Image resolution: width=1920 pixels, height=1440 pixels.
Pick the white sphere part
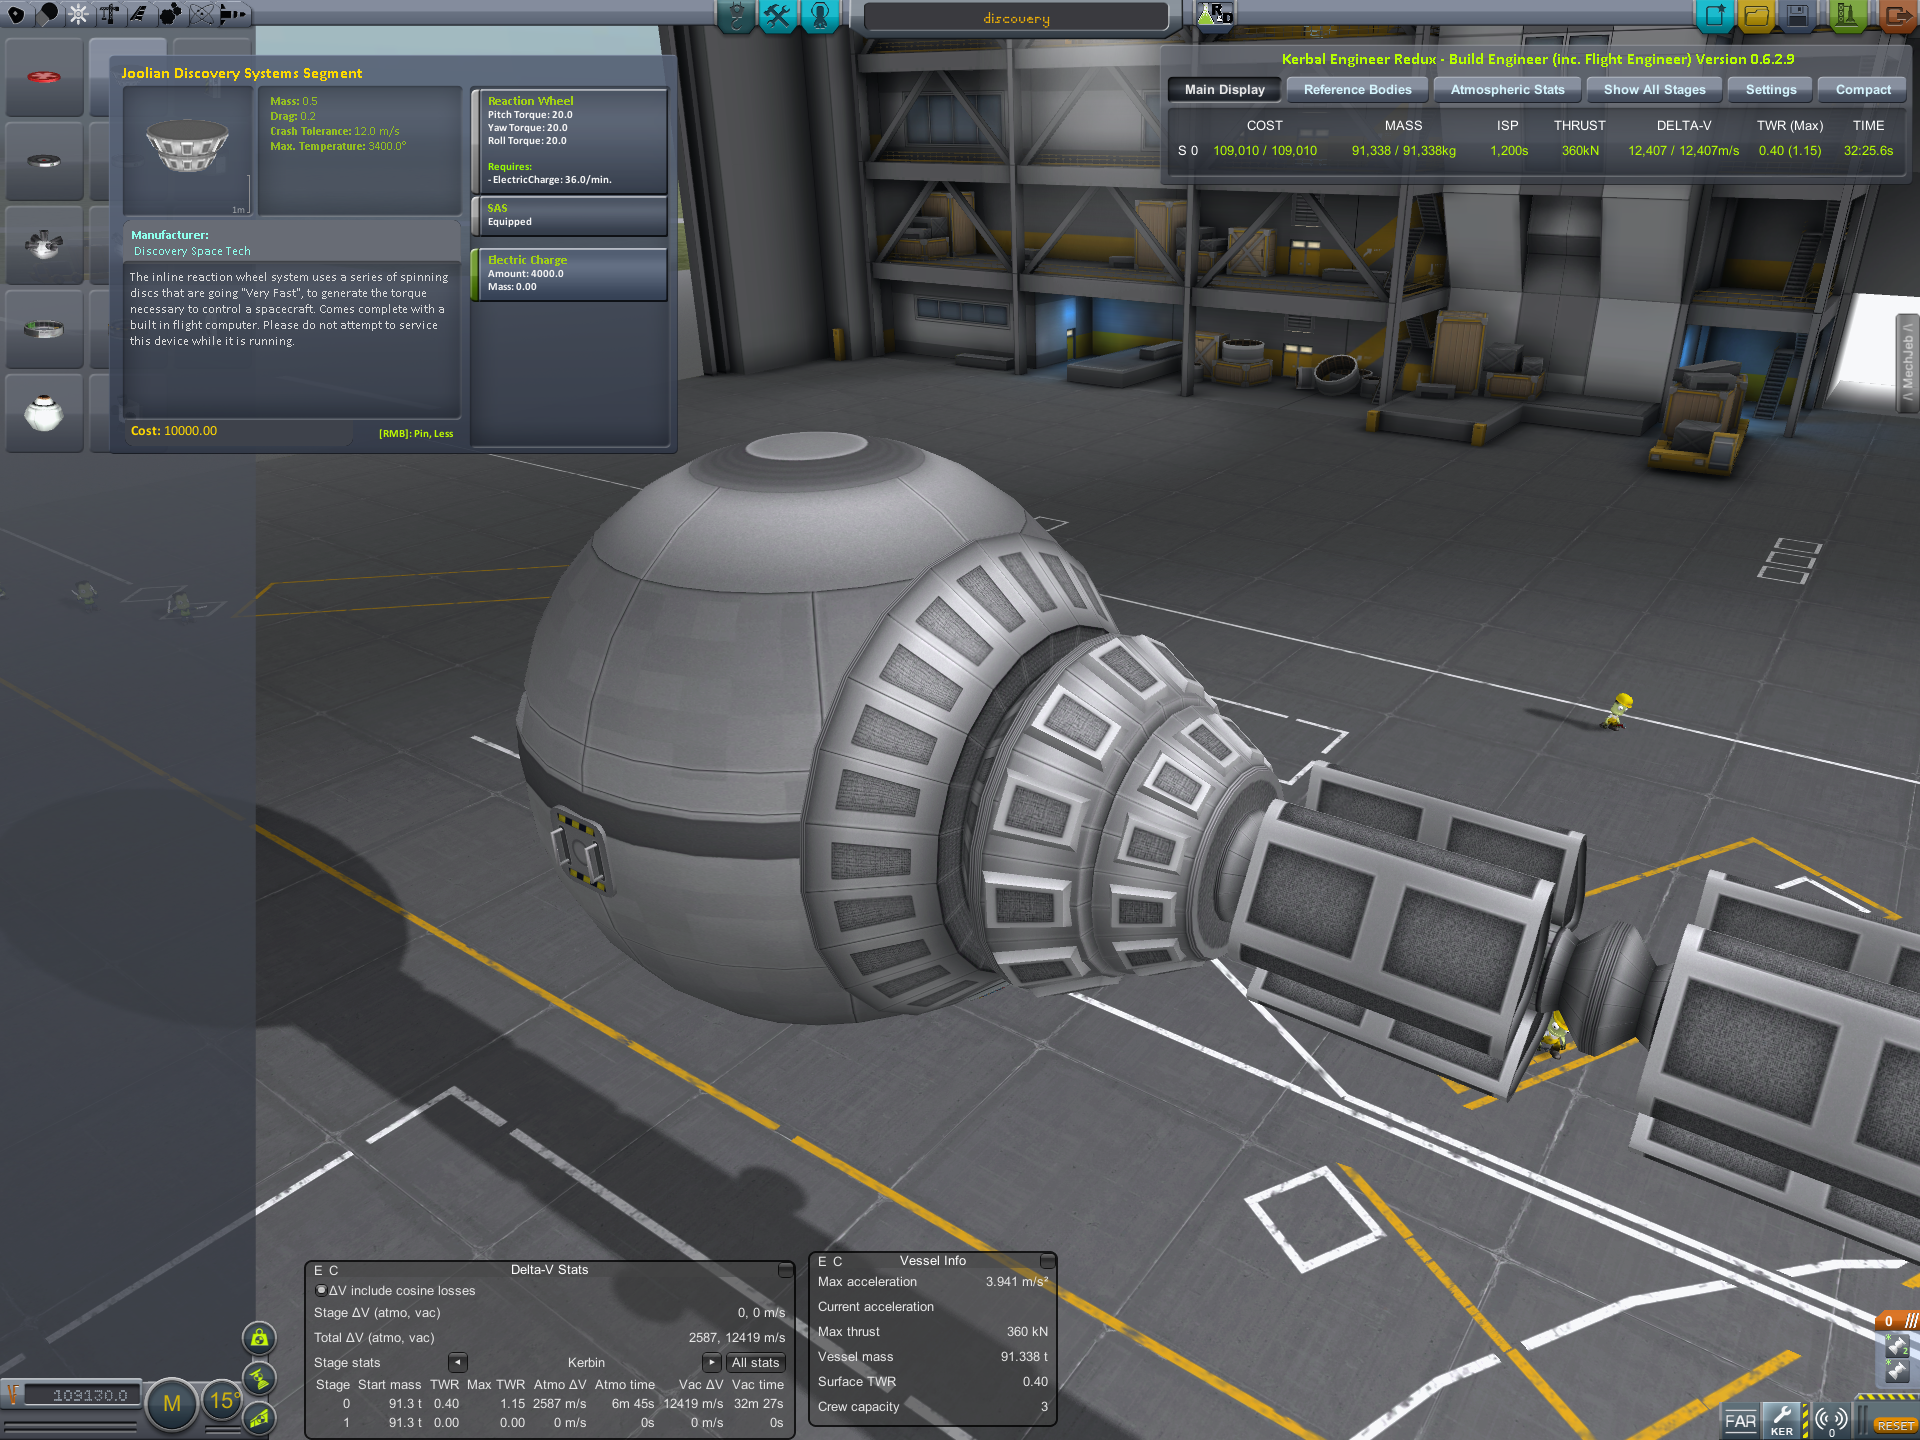(x=44, y=413)
